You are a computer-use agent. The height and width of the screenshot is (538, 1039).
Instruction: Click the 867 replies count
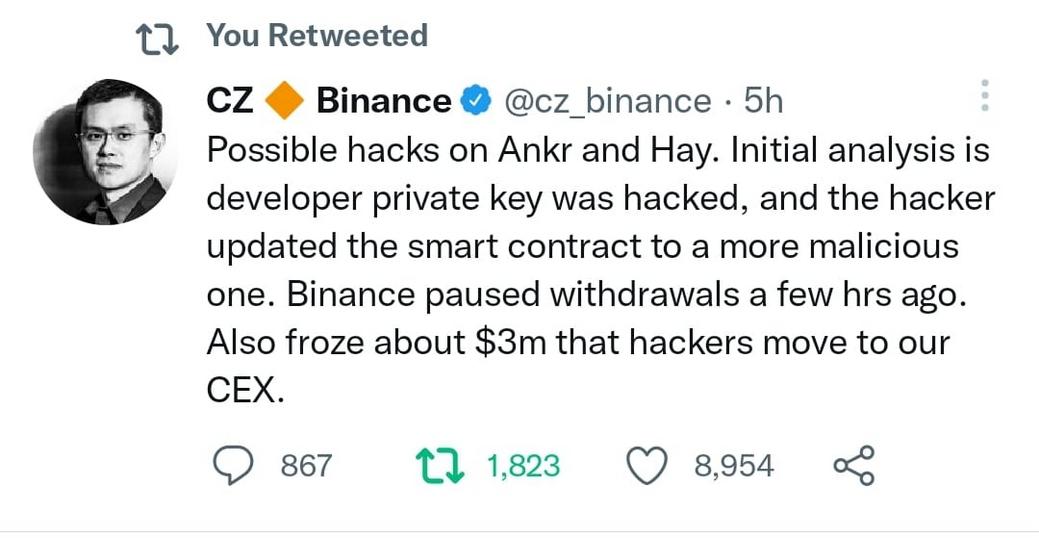[x=306, y=466]
